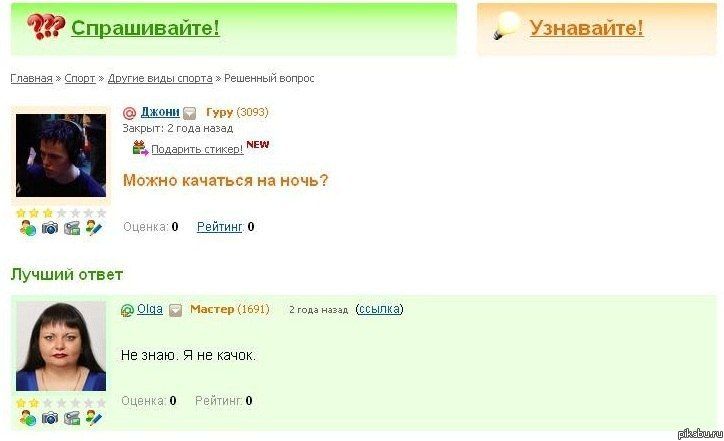Click the Подарить стикер! link
The image size is (724, 441).
point(197,149)
